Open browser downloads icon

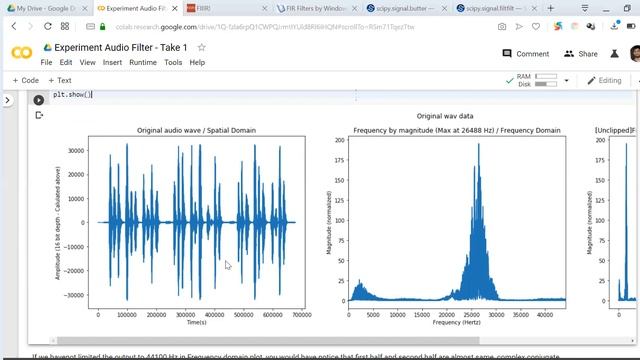point(615,26)
